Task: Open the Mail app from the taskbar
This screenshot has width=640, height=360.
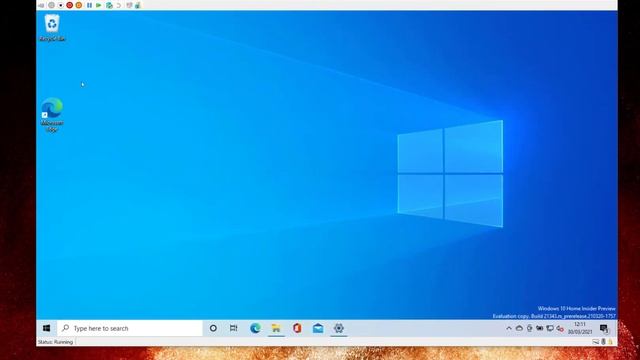Action: [x=318, y=328]
